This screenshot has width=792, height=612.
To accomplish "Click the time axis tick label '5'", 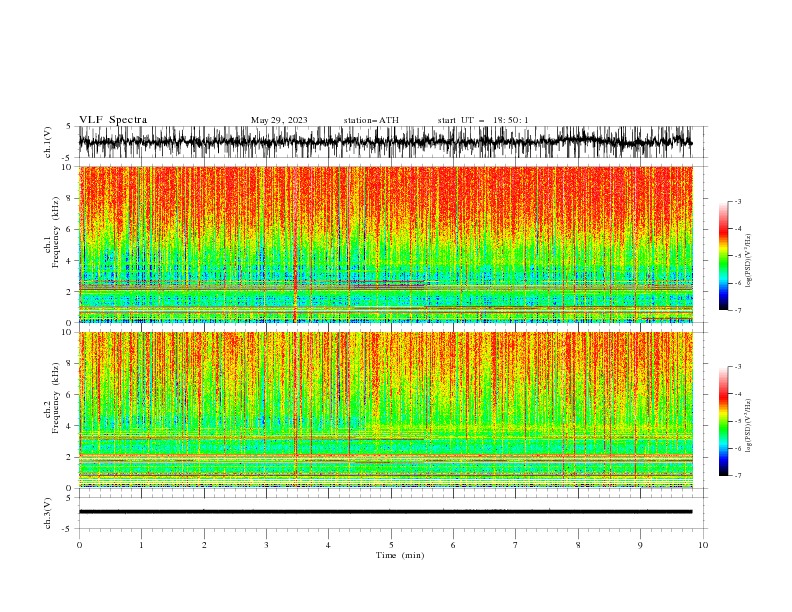I will pyautogui.click(x=391, y=545).
